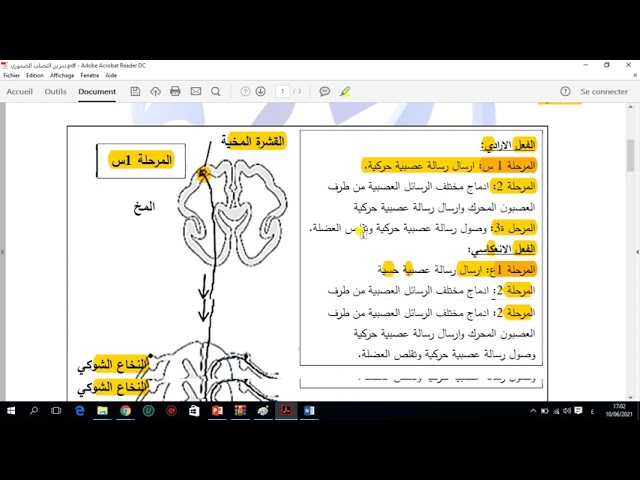Click the scrollbar up arrow
Viewport: 640px width, 480px height.
point(631,107)
